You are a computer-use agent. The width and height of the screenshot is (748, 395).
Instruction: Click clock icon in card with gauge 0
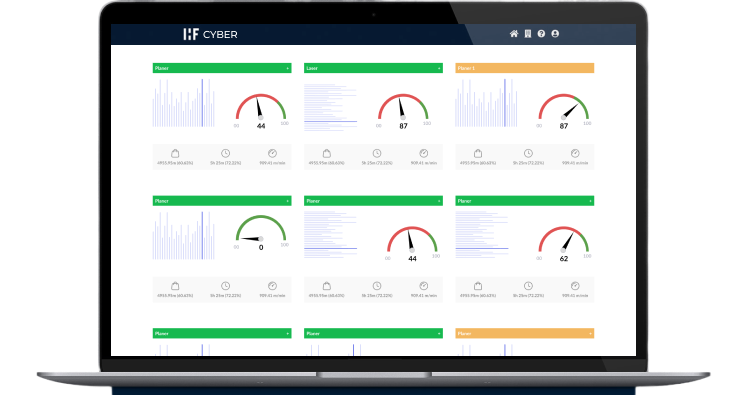[225, 286]
